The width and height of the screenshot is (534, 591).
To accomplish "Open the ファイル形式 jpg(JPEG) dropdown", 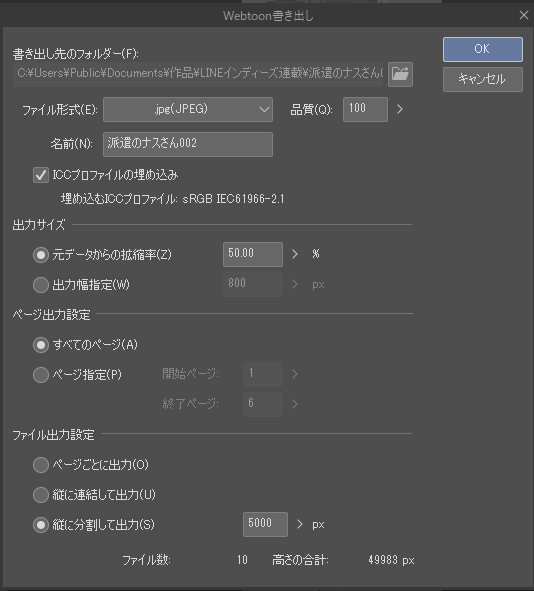I will (188, 109).
